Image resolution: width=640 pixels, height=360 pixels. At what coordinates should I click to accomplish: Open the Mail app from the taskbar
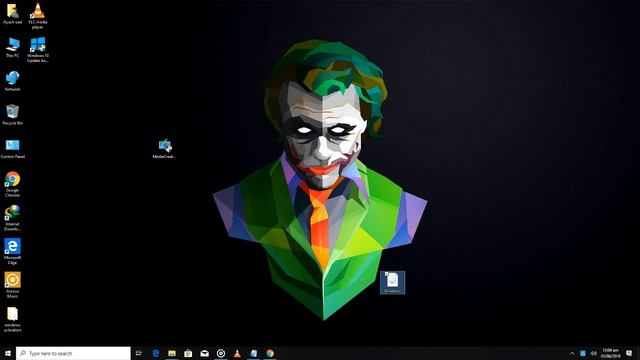(x=204, y=353)
